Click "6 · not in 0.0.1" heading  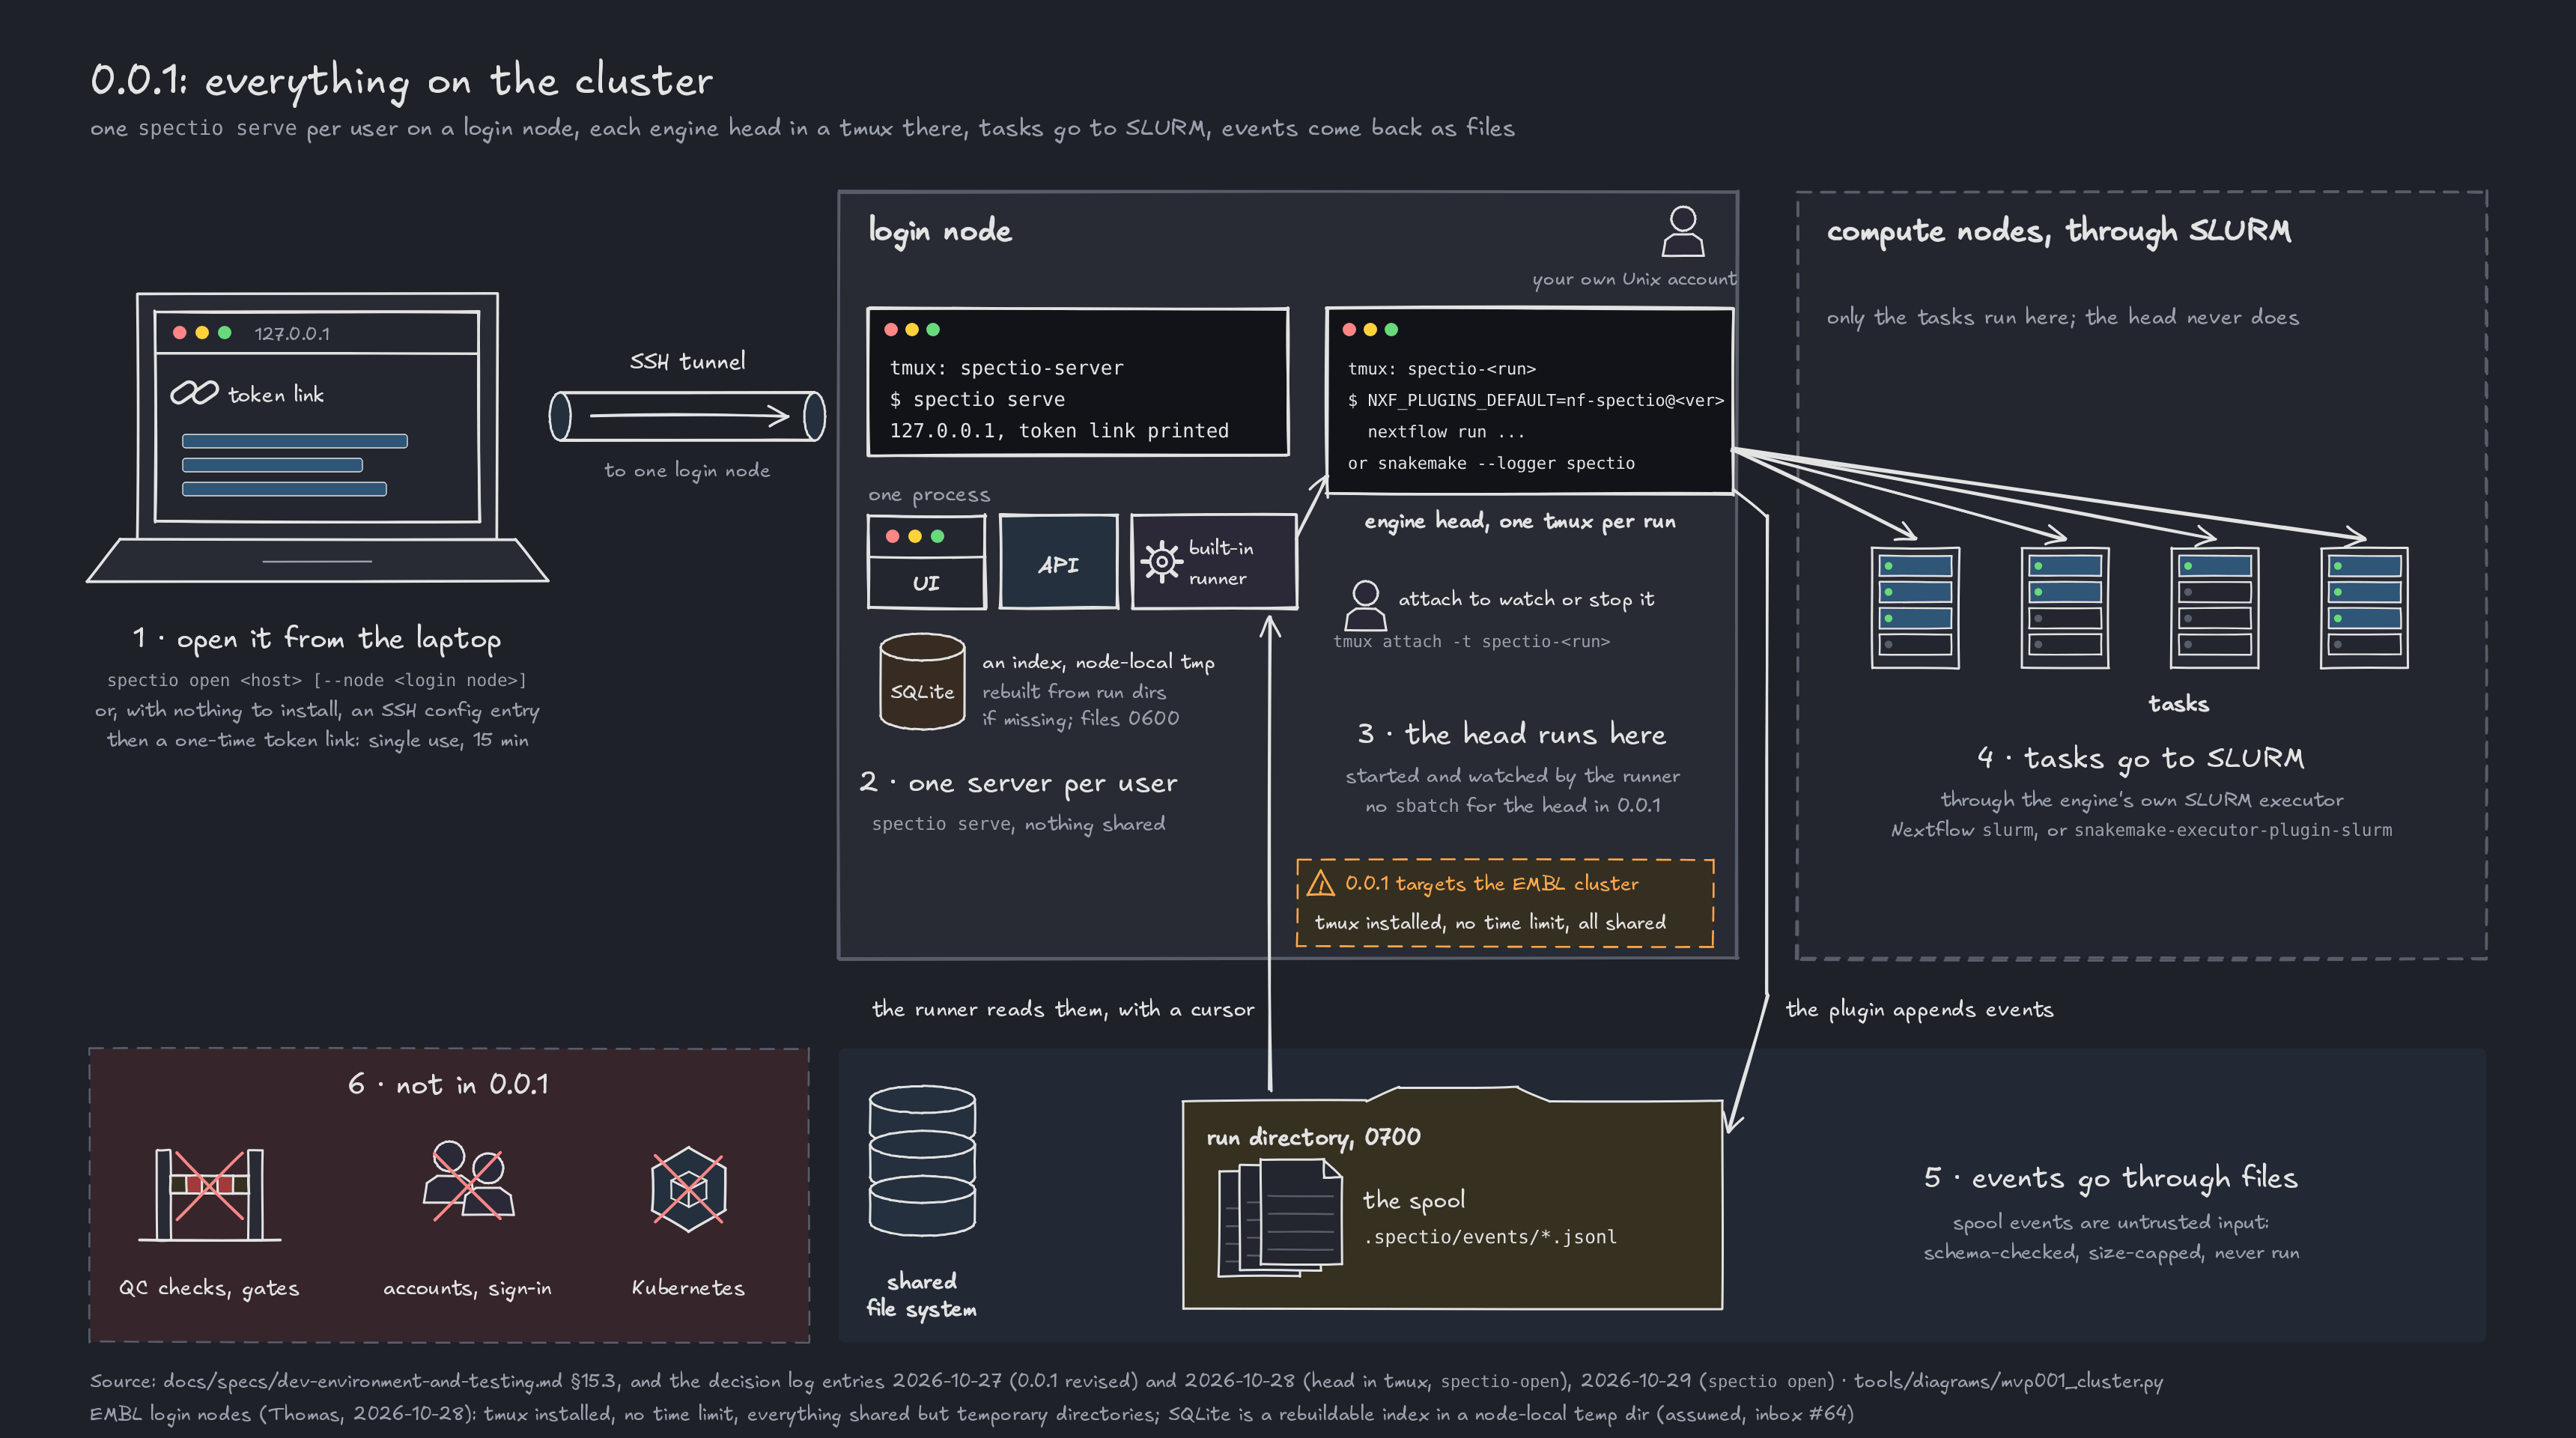tap(448, 1084)
